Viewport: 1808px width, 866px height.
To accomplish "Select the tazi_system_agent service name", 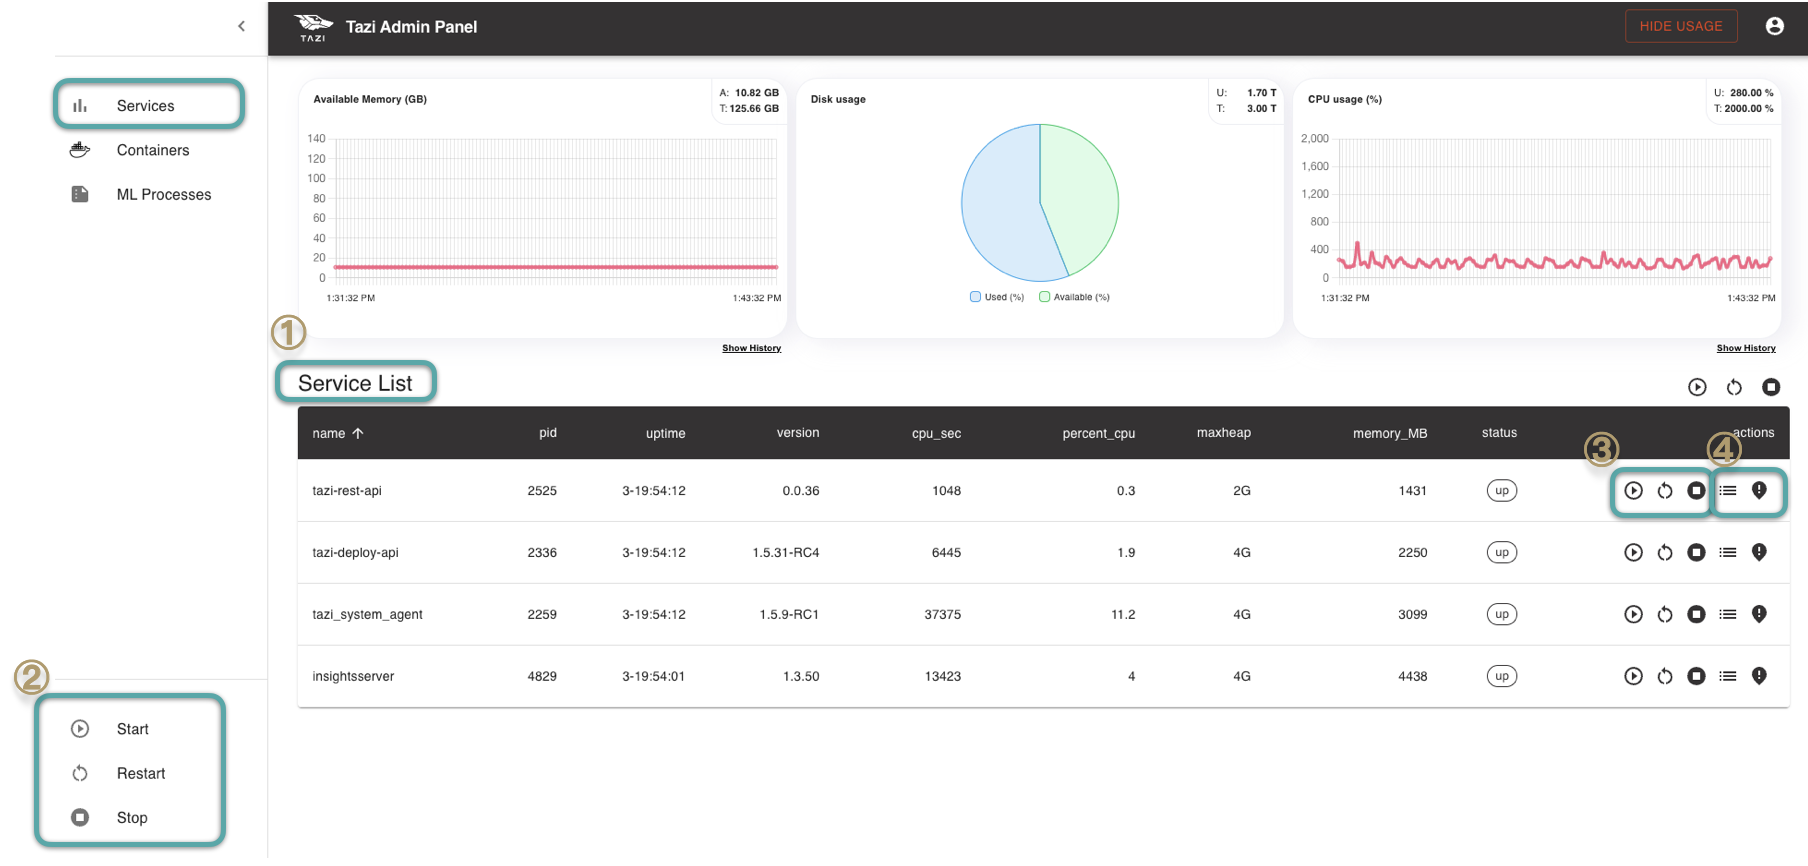I will click(x=367, y=614).
